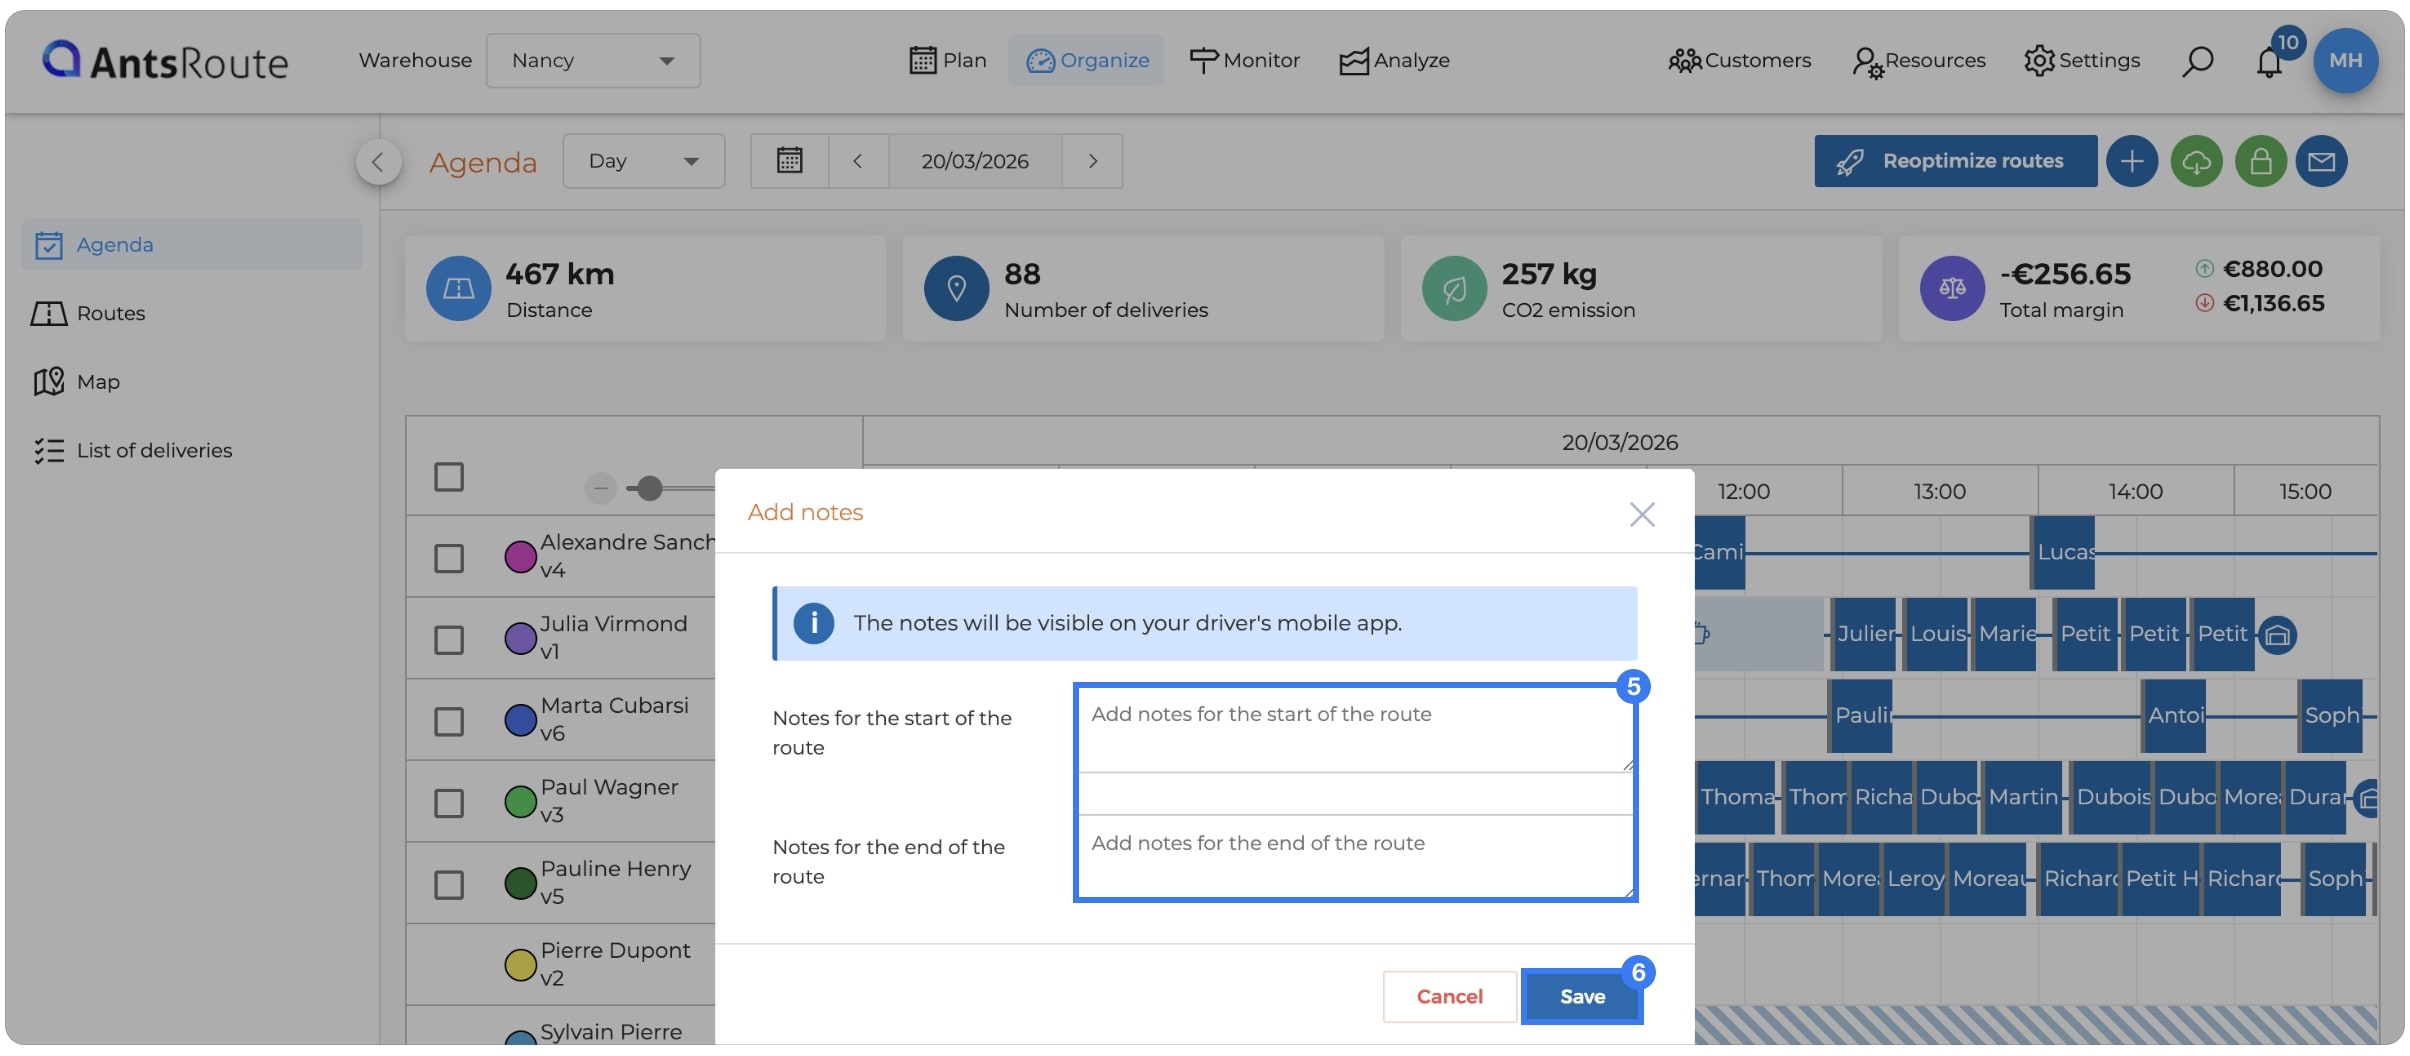Screen dimensions: 2410x1056
Task: Click the green padlock lock icon
Action: (2260, 161)
